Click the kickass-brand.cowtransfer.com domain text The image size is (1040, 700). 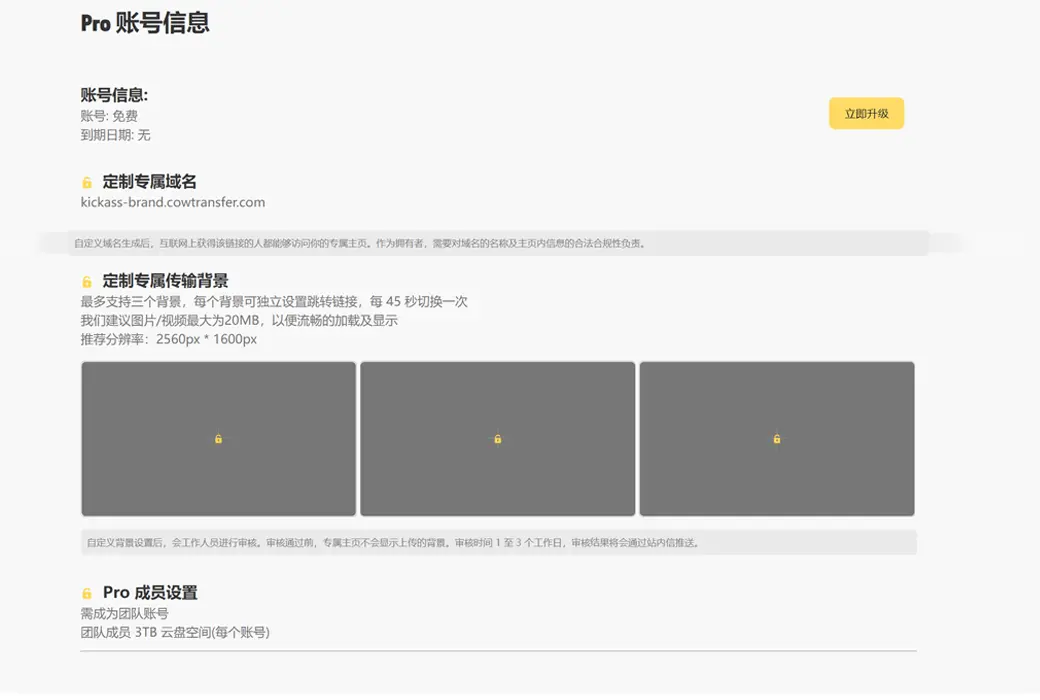(172, 202)
